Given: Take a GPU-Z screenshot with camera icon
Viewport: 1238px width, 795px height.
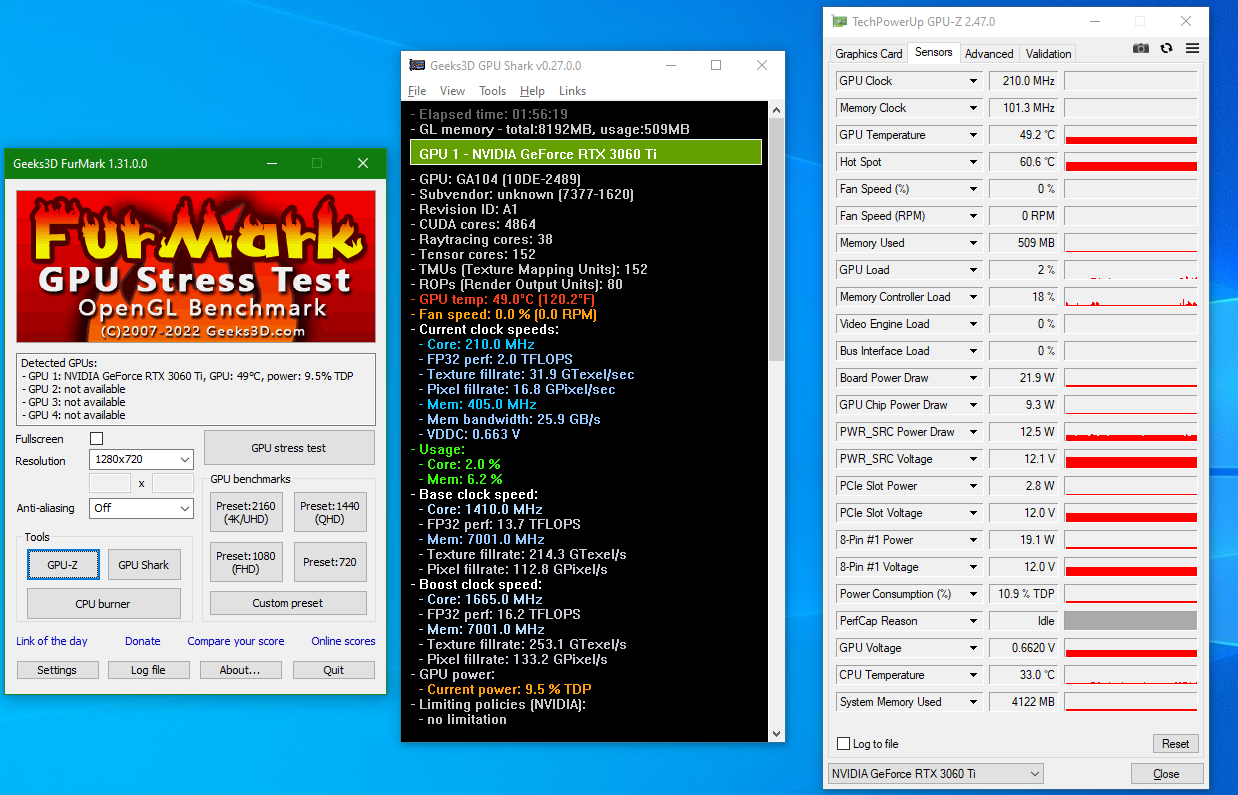Looking at the screenshot, I should (1140, 48).
